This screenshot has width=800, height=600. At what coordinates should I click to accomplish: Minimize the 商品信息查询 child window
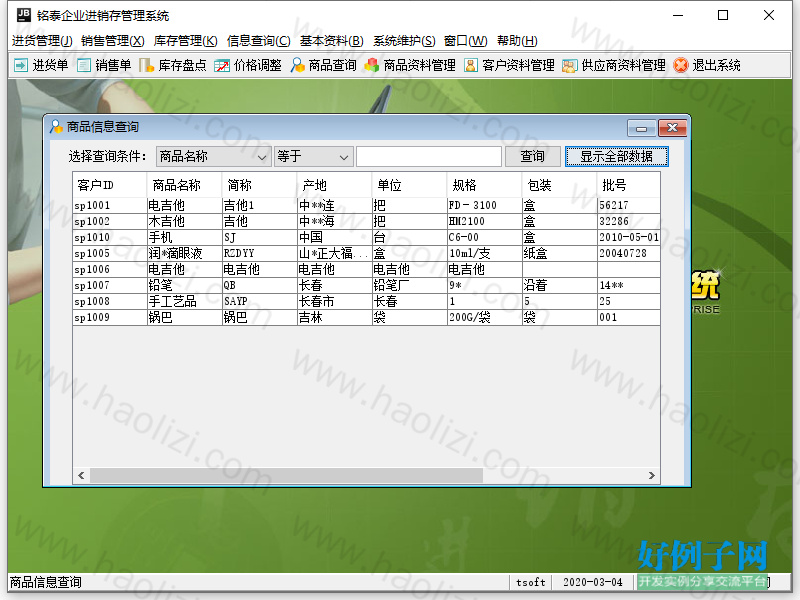(641, 129)
